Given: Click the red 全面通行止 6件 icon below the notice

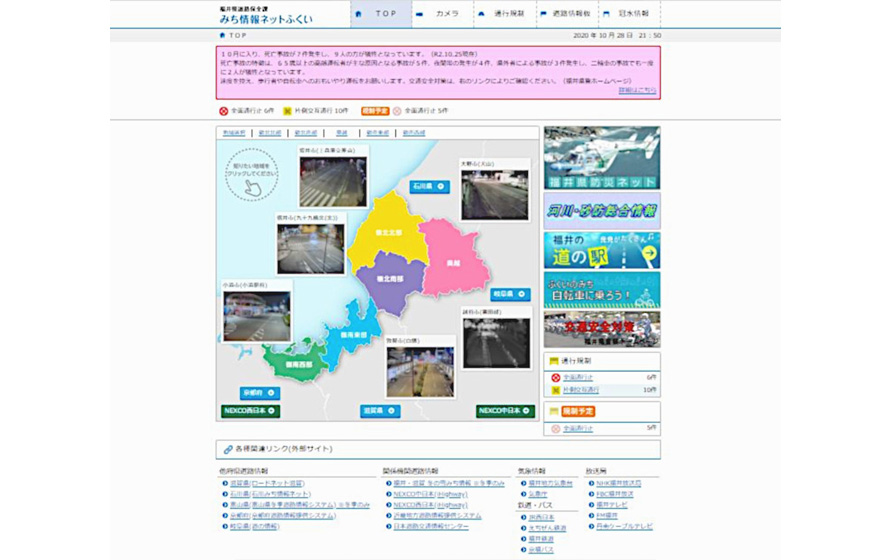Looking at the screenshot, I should tap(223, 111).
